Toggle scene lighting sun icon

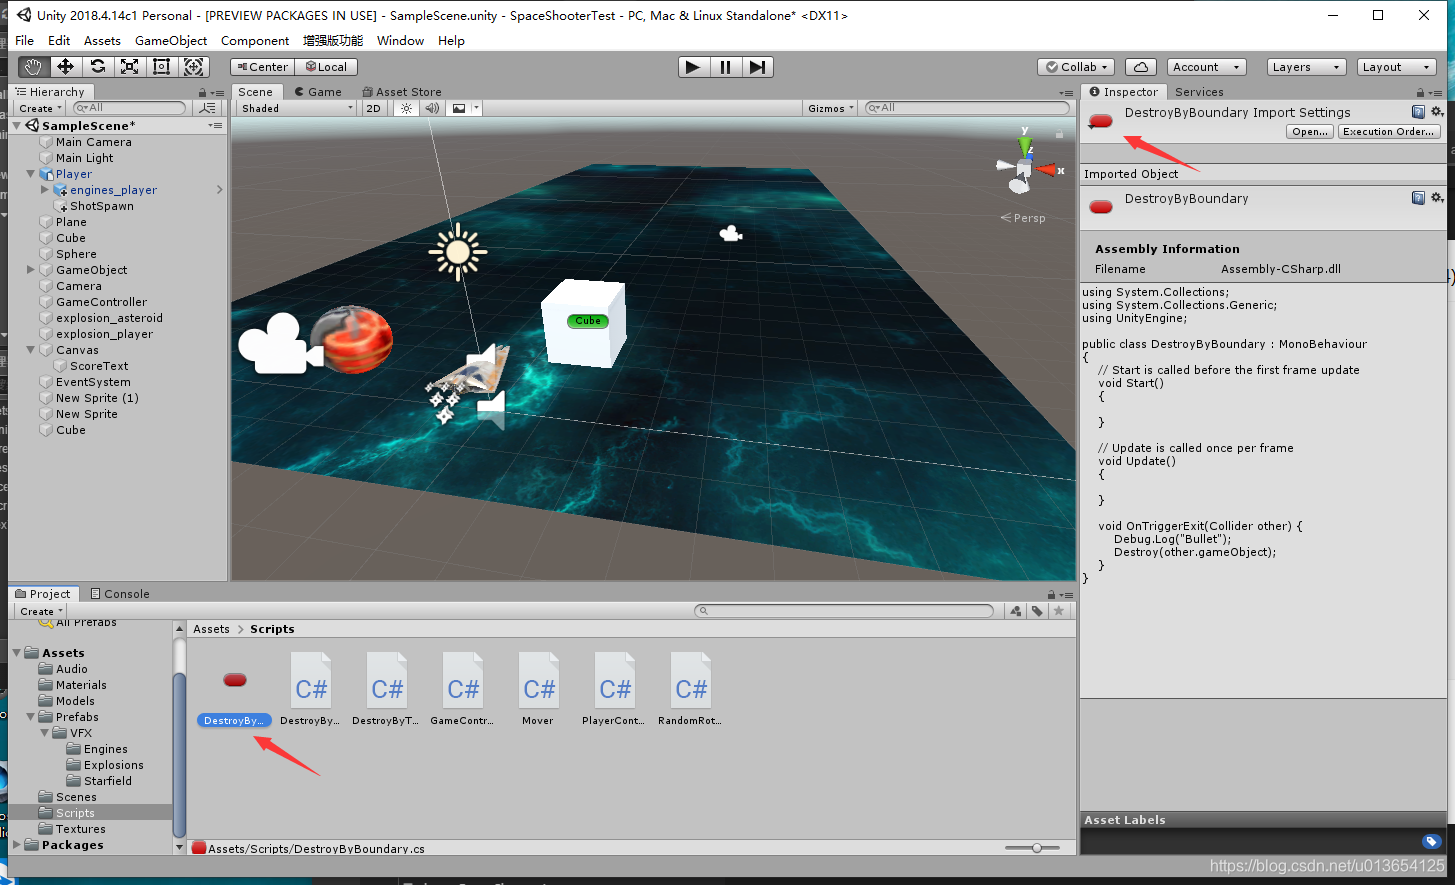click(x=406, y=108)
